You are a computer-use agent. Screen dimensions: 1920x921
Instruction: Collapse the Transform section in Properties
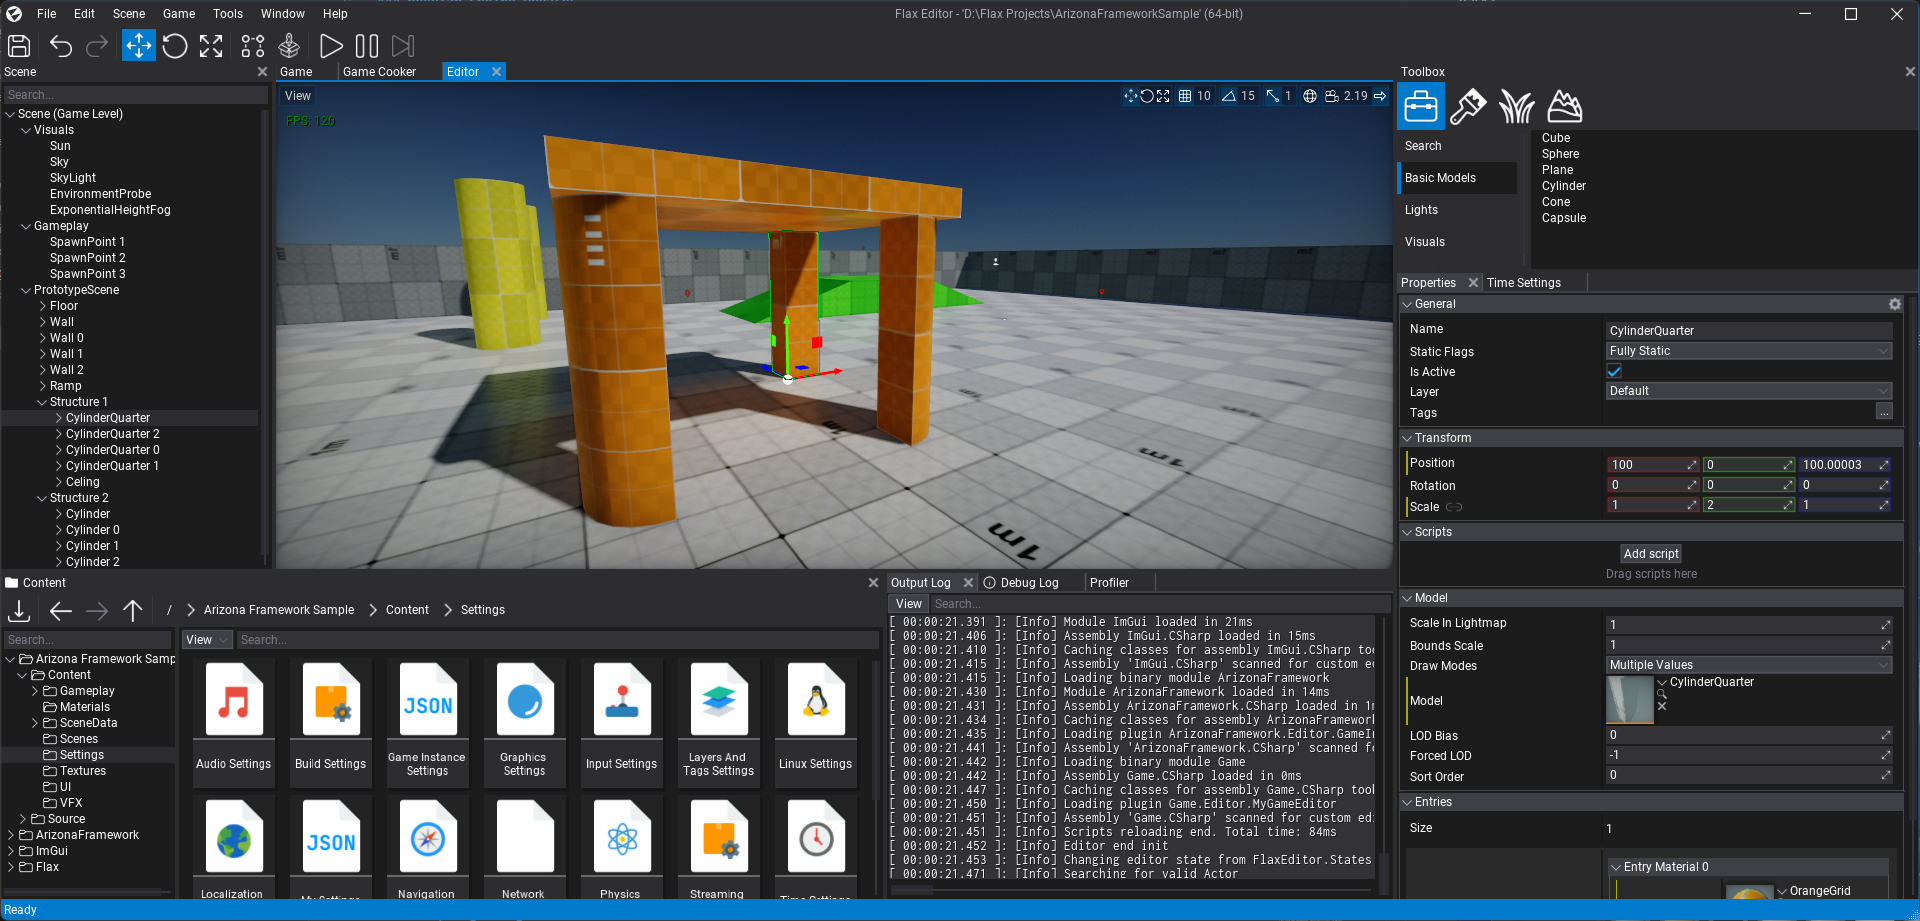click(1408, 437)
